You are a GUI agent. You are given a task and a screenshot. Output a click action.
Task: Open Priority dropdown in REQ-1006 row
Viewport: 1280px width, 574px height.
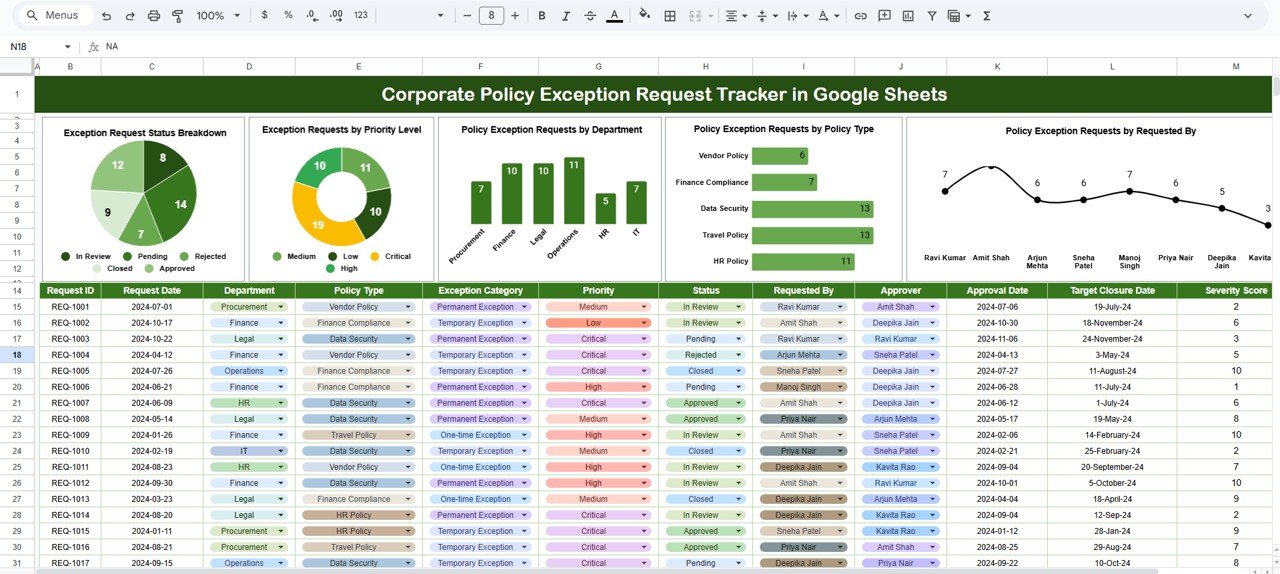[644, 387]
